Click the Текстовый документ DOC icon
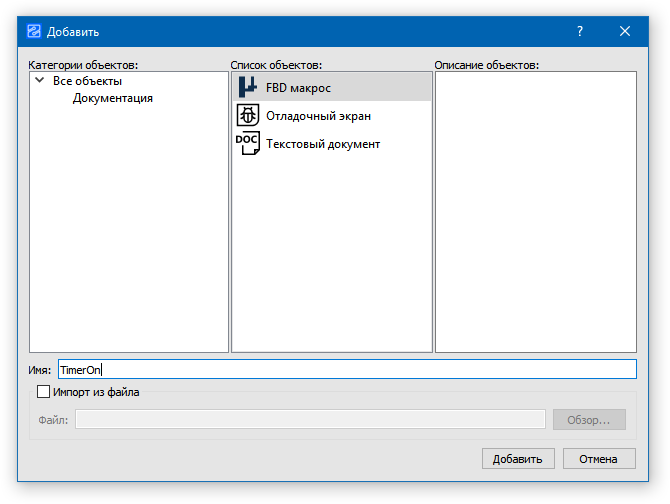Viewport: 670px width, 504px height. click(248, 144)
